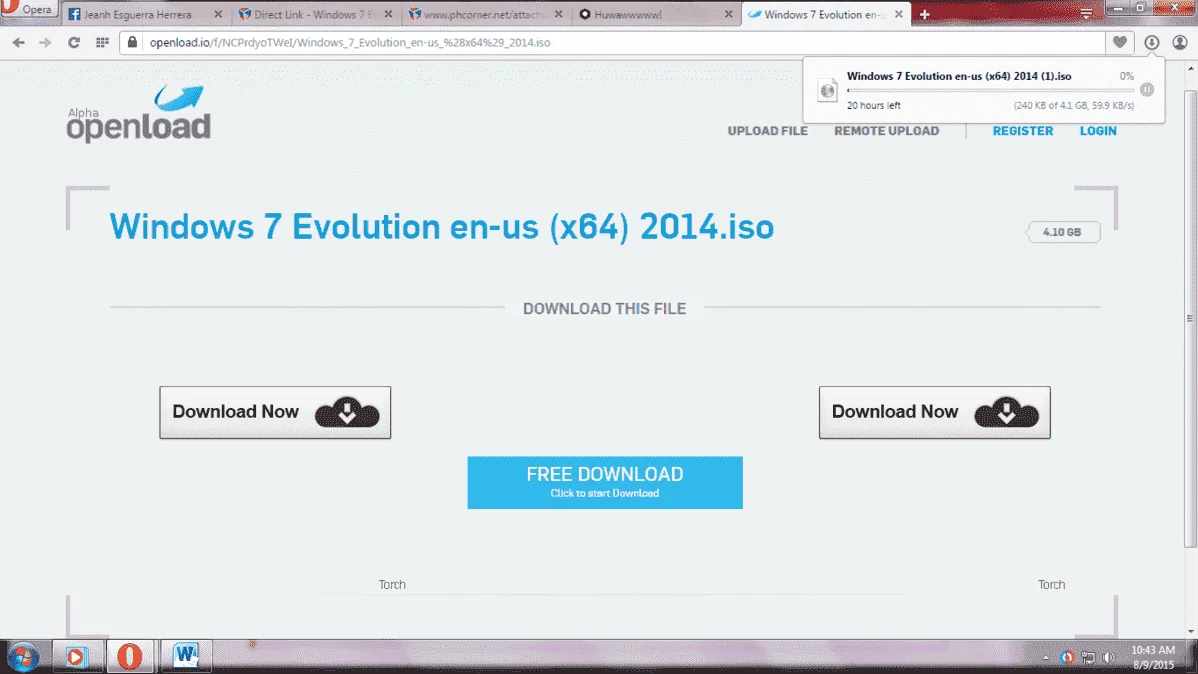Open Microsoft Word from the taskbar
1198x674 pixels.
click(185, 656)
